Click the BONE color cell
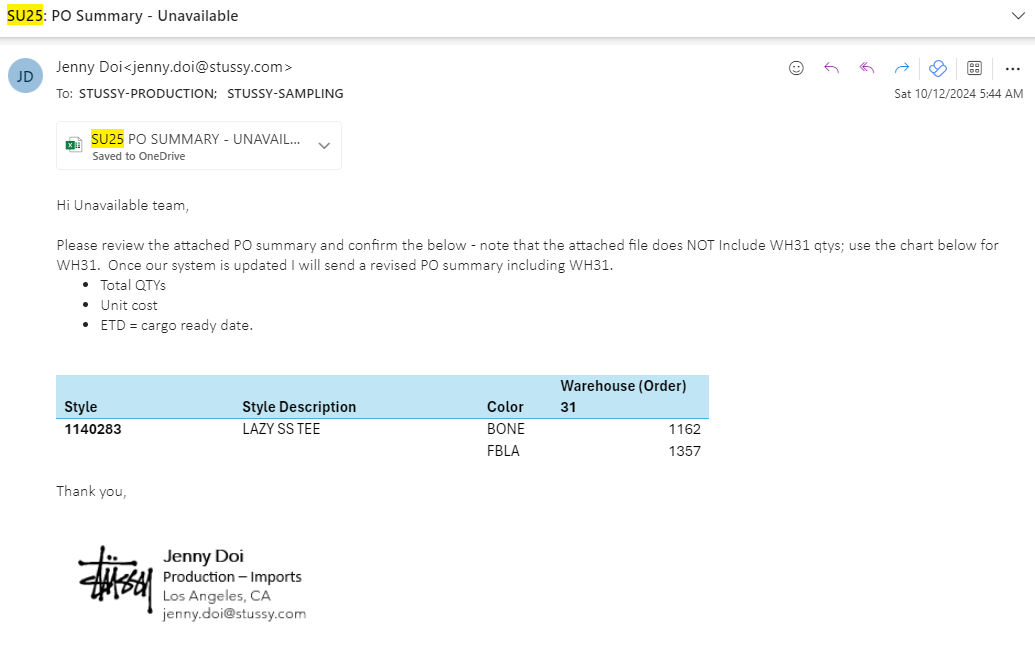 coord(506,429)
